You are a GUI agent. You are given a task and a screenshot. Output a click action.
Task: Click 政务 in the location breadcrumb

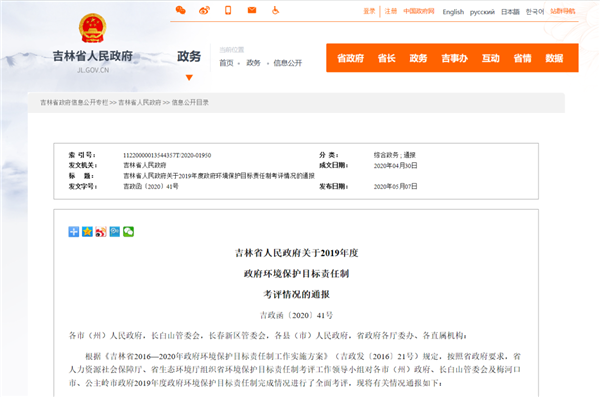pyautogui.click(x=253, y=63)
